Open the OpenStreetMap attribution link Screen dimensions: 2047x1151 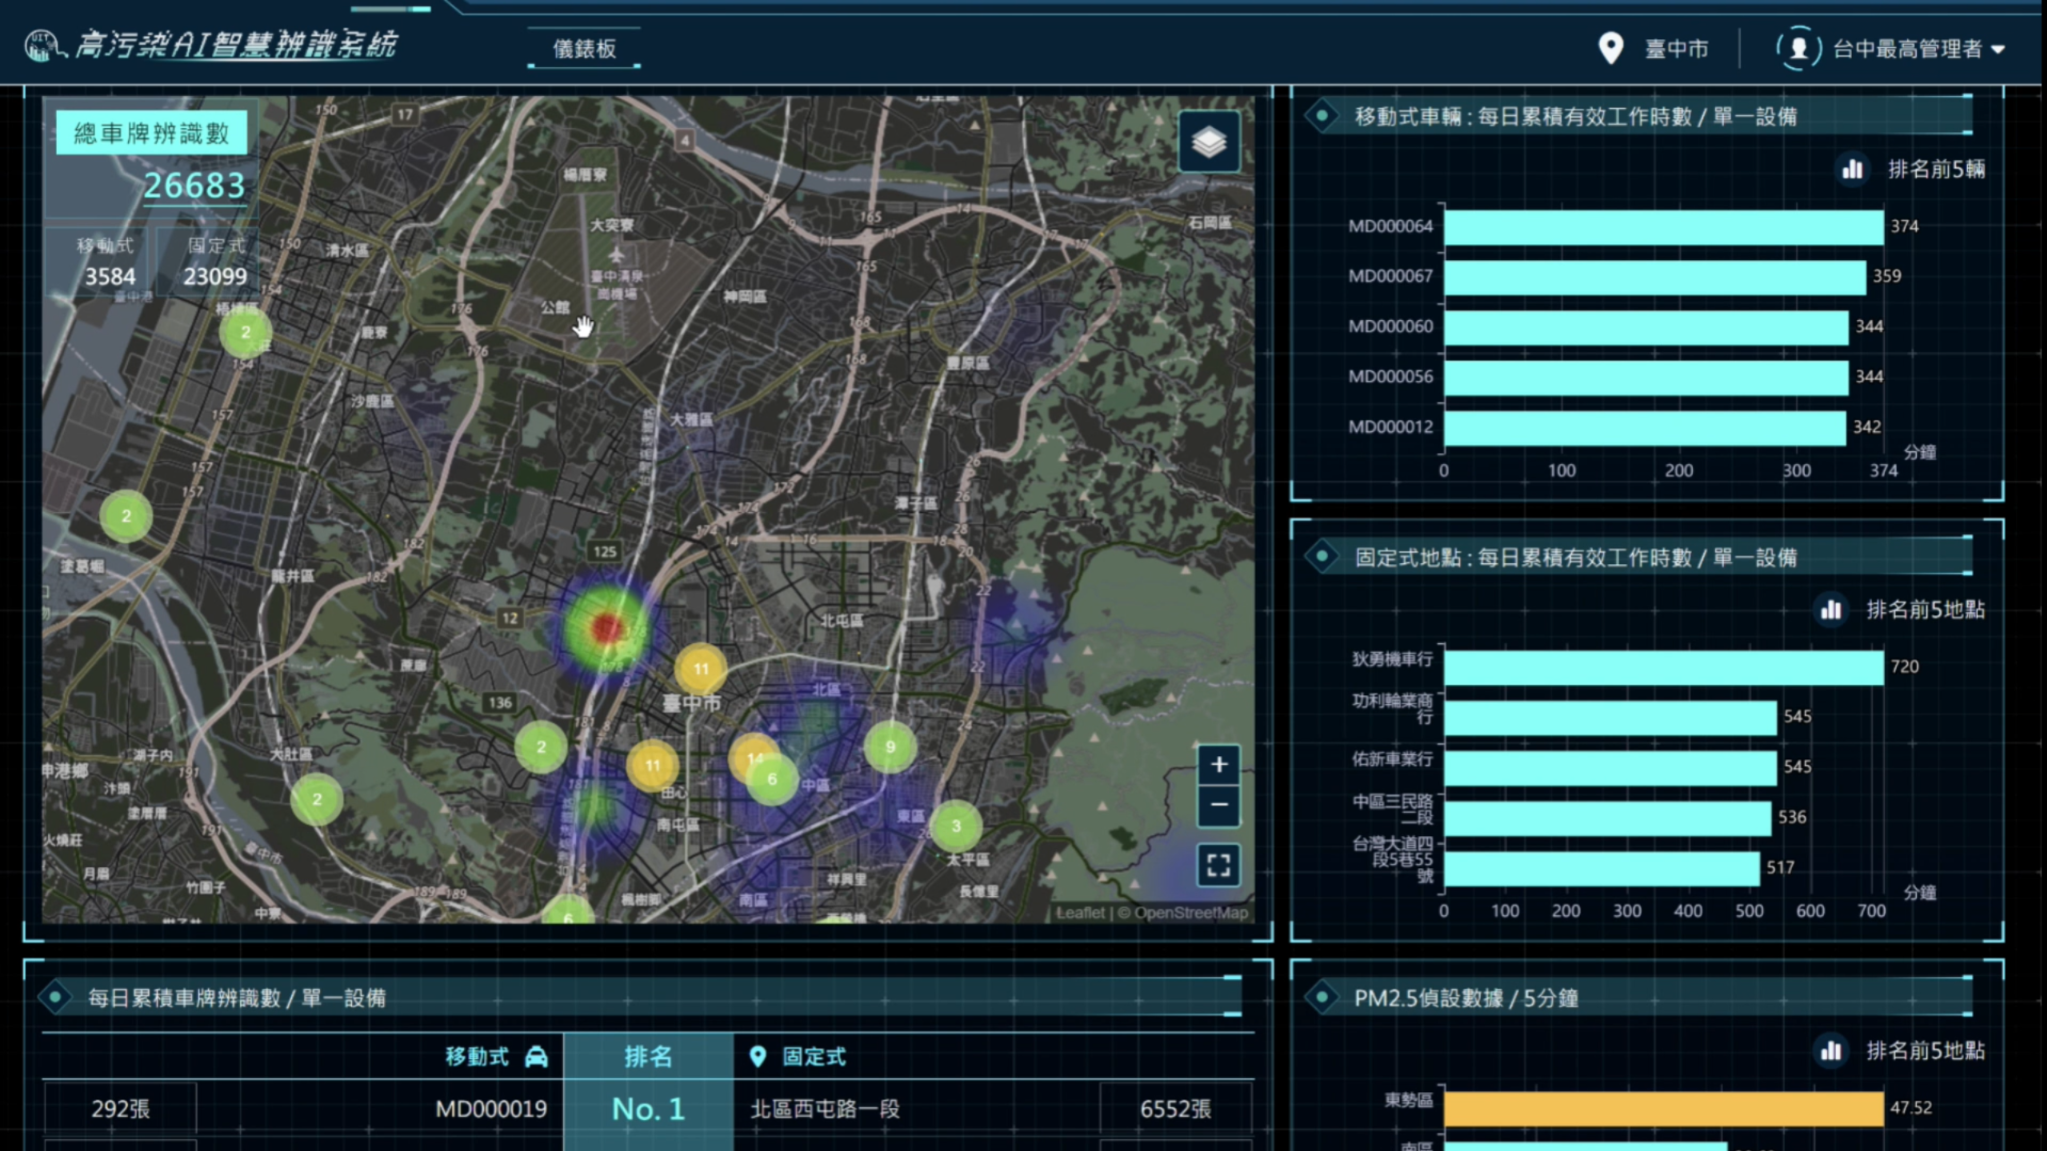[x=1190, y=912]
